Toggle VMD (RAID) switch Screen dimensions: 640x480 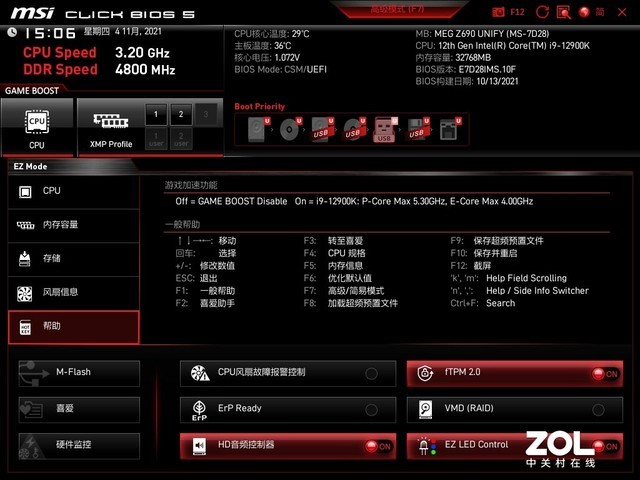[598, 410]
